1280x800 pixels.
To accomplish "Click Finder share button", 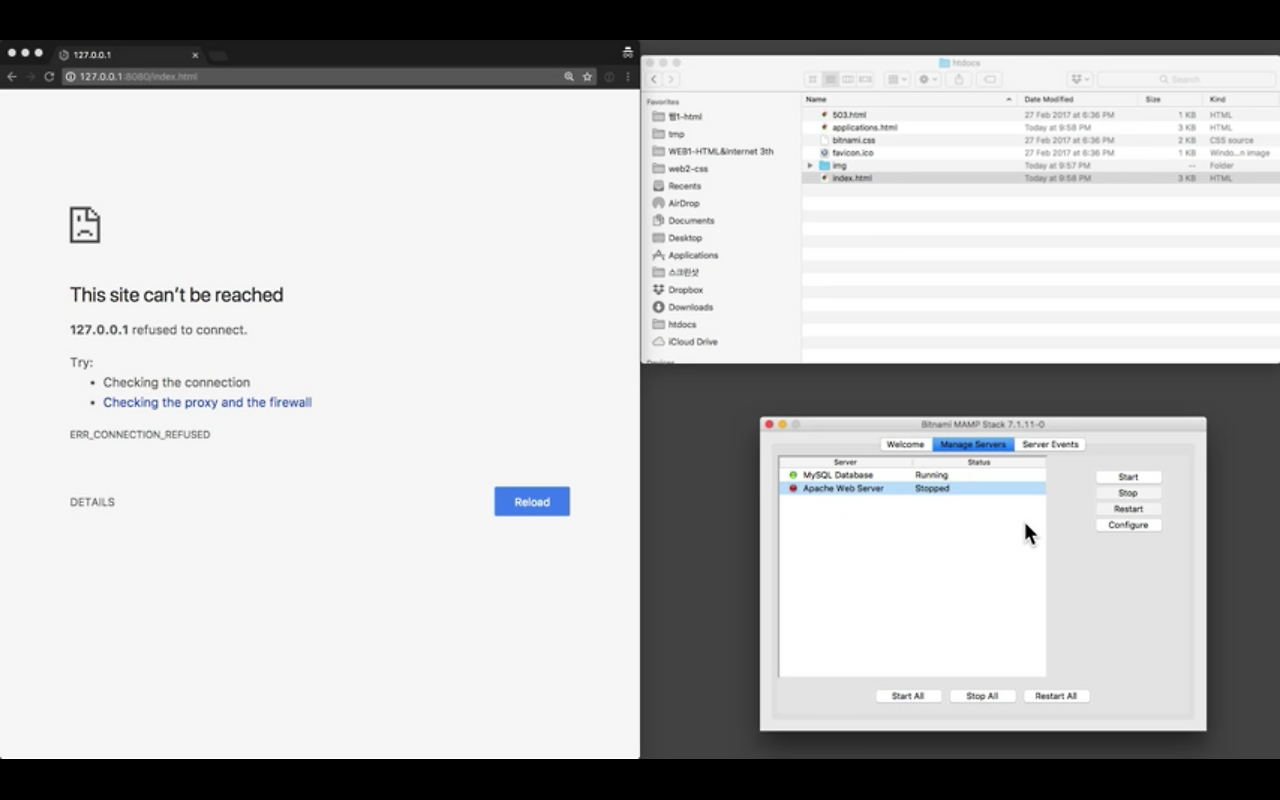I will [959, 79].
